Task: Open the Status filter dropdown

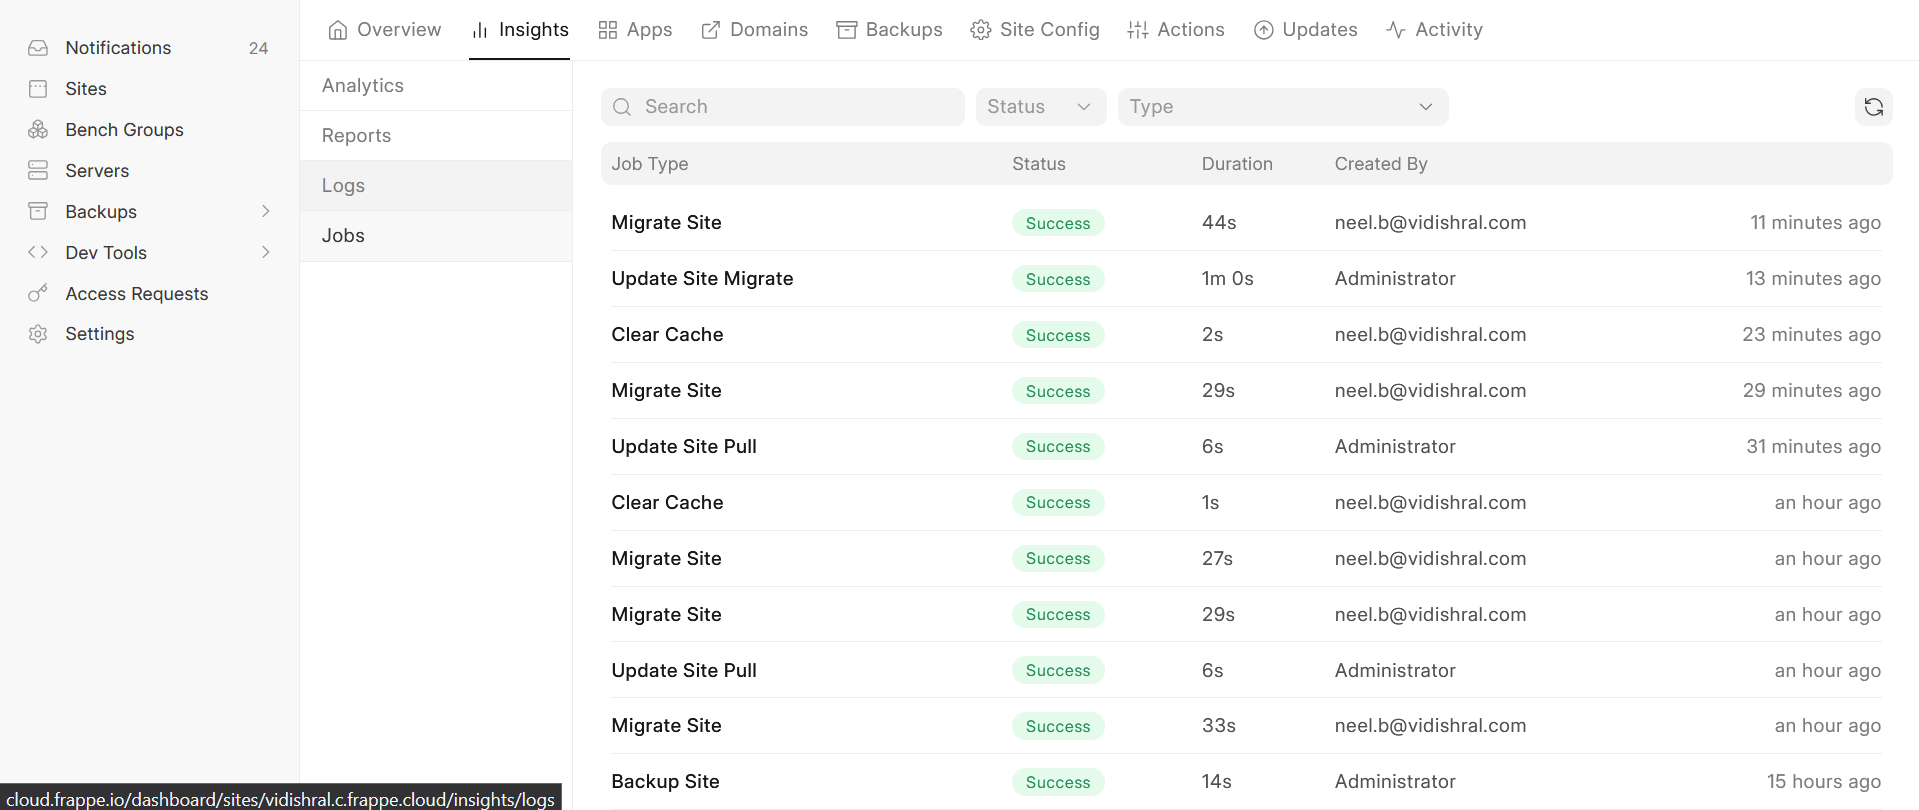Action: pyautogui.click(x=1040, y=107)
